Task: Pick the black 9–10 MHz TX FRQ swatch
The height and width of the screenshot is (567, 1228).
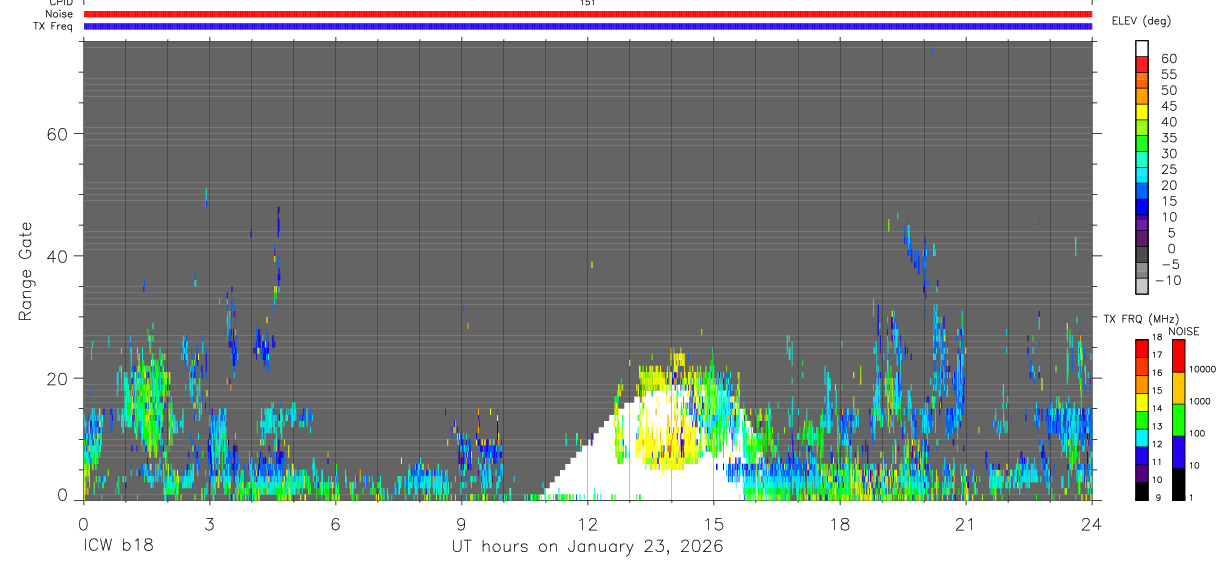Action: coord(1142,492)
